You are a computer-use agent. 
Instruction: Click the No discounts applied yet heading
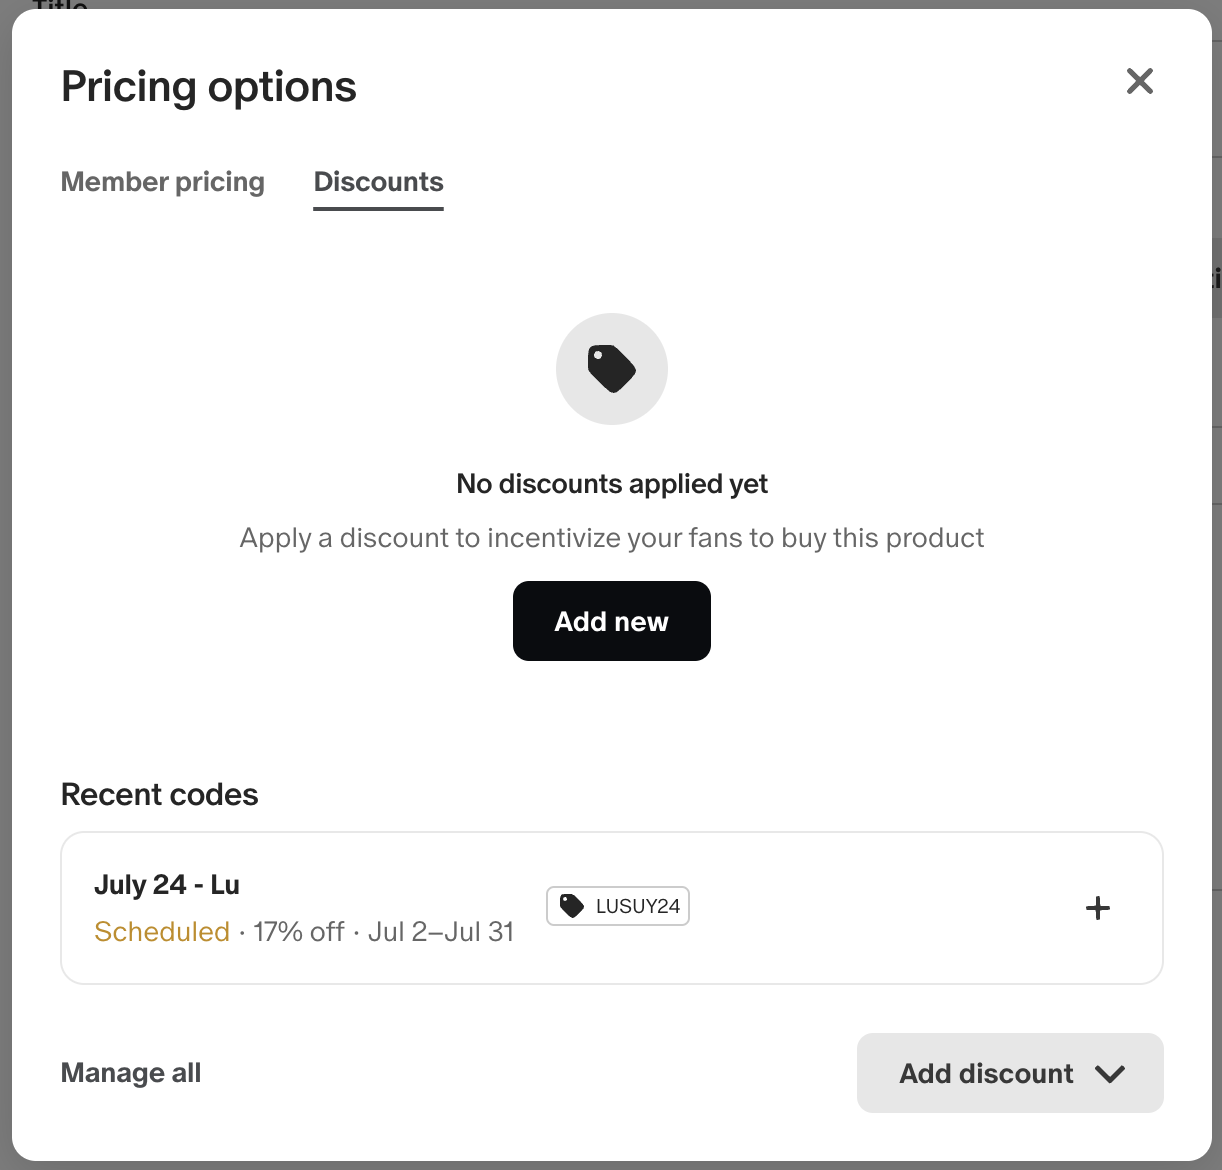(612, 484)
